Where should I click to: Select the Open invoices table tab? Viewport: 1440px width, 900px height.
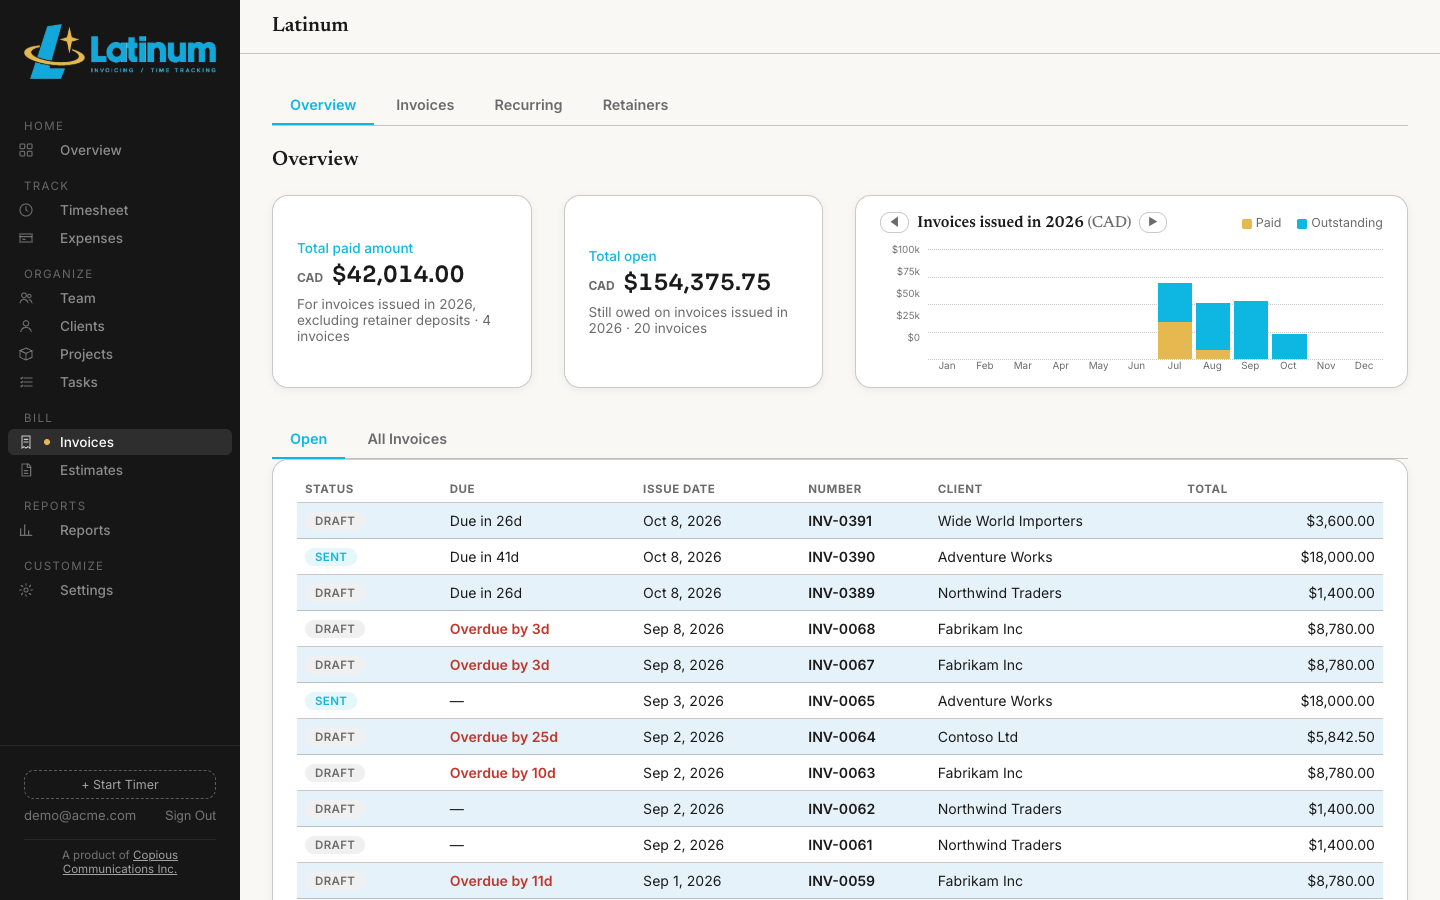(308, 439)
